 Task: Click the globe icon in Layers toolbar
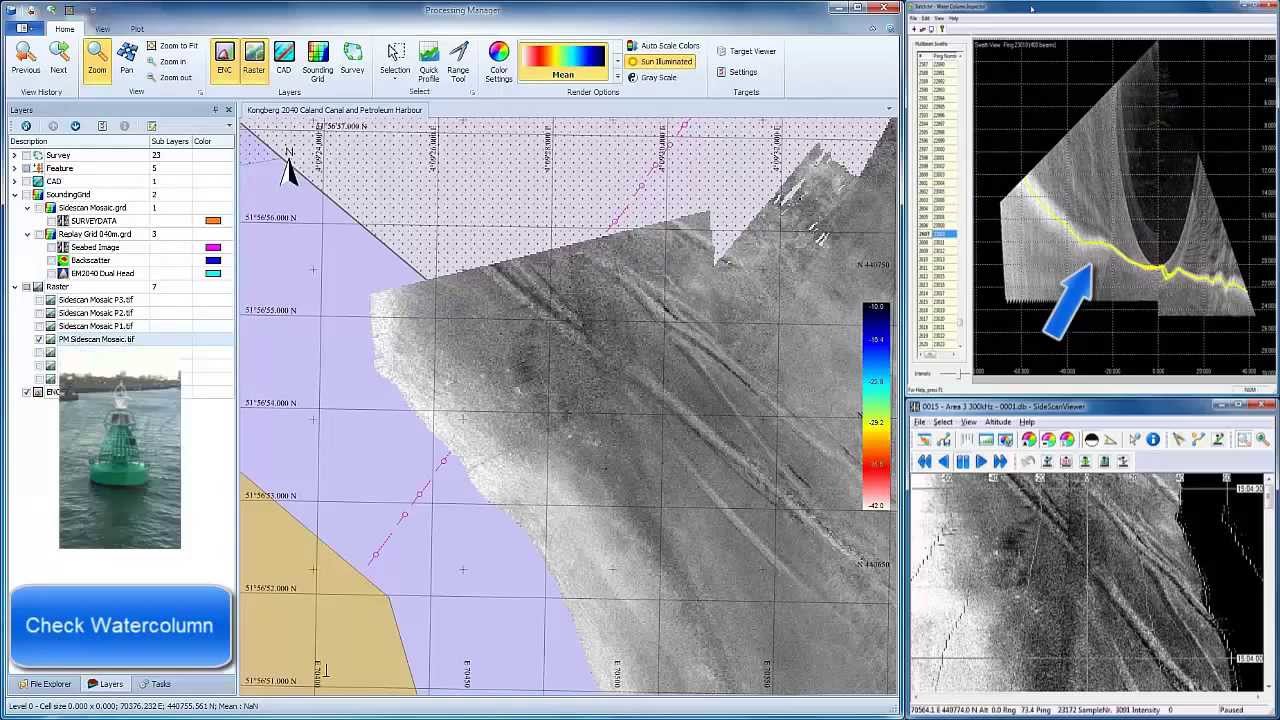[26, 126]
